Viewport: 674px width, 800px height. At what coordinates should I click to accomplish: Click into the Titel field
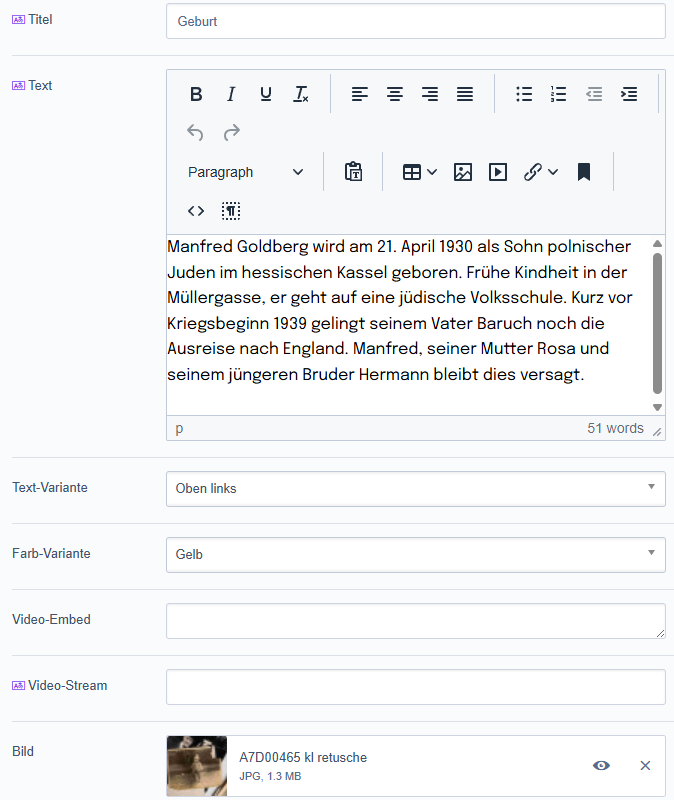[415, 21]
